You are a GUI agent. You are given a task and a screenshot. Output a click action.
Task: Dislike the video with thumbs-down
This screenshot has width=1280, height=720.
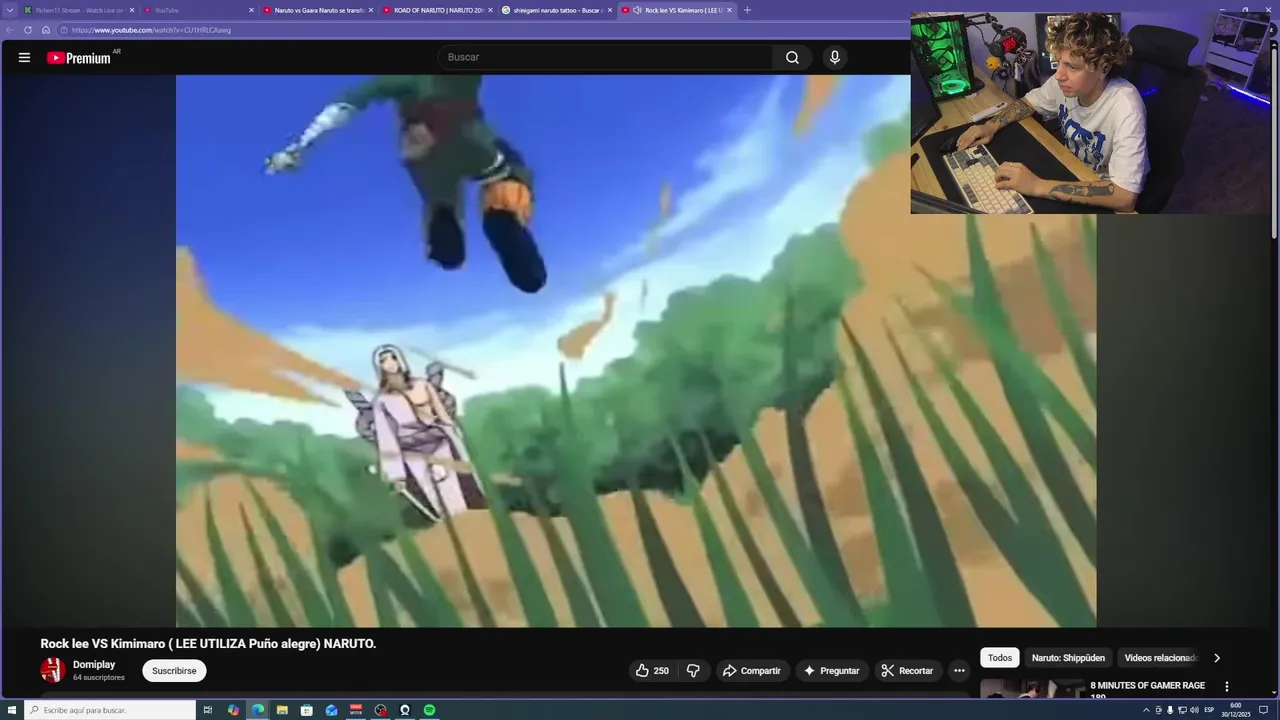[x=693, y=671]
